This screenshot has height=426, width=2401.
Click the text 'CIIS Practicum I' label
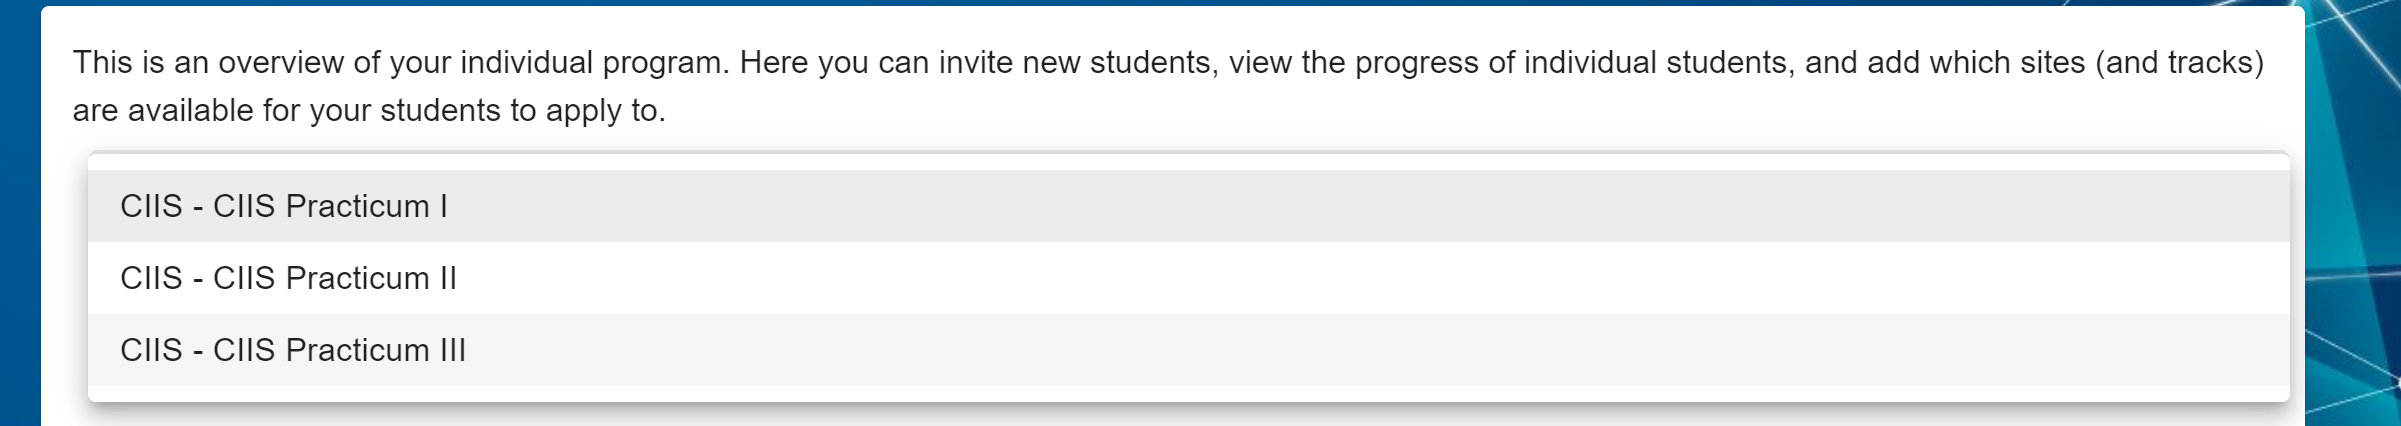coord(330,206)
